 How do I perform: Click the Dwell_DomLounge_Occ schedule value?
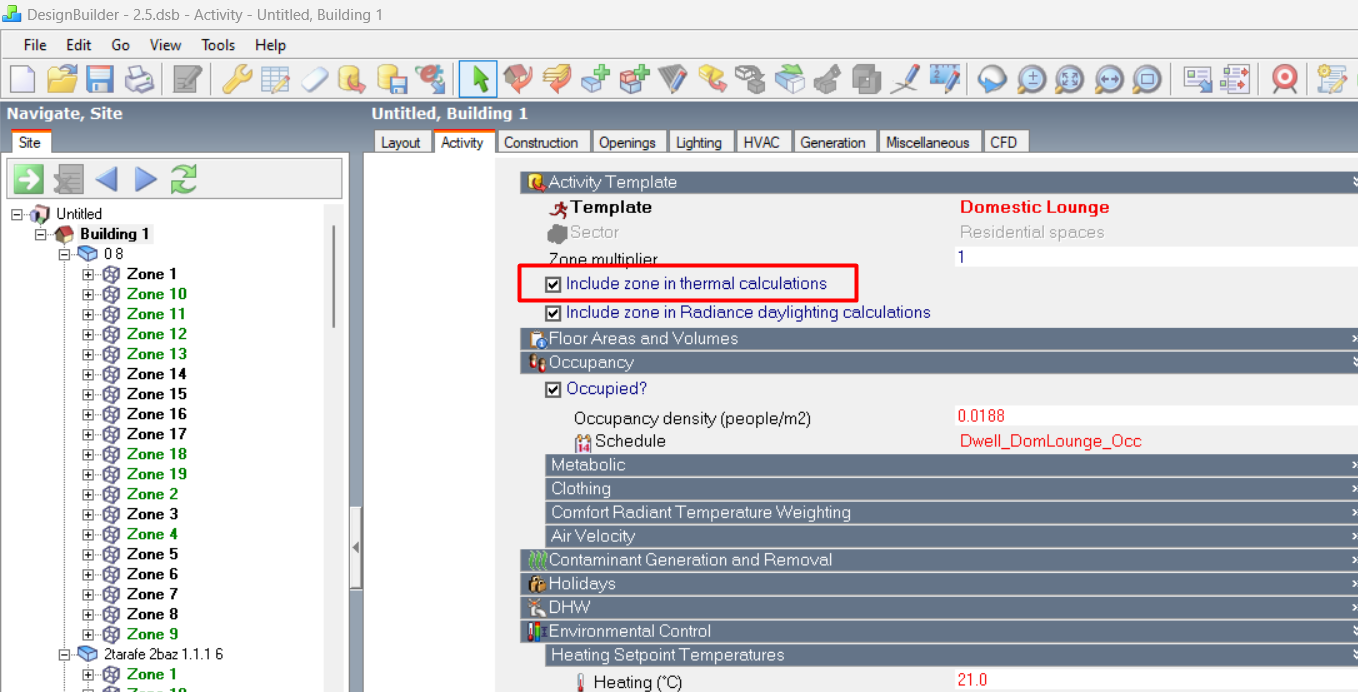[1050, 441]
